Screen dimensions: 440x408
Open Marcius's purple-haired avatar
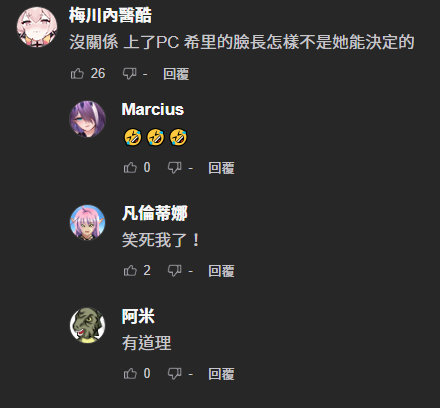[x=87, y=119]
